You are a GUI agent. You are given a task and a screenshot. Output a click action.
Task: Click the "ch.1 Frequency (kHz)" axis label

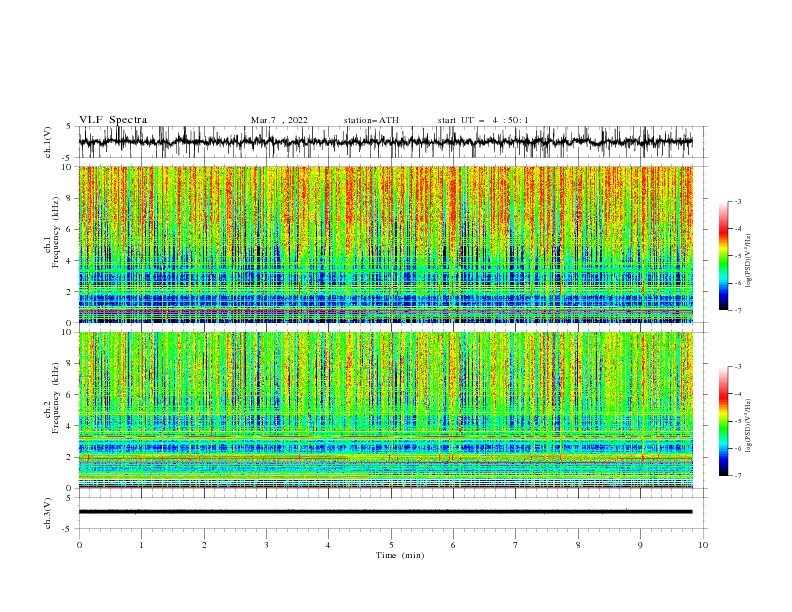(x=51, y=233)
